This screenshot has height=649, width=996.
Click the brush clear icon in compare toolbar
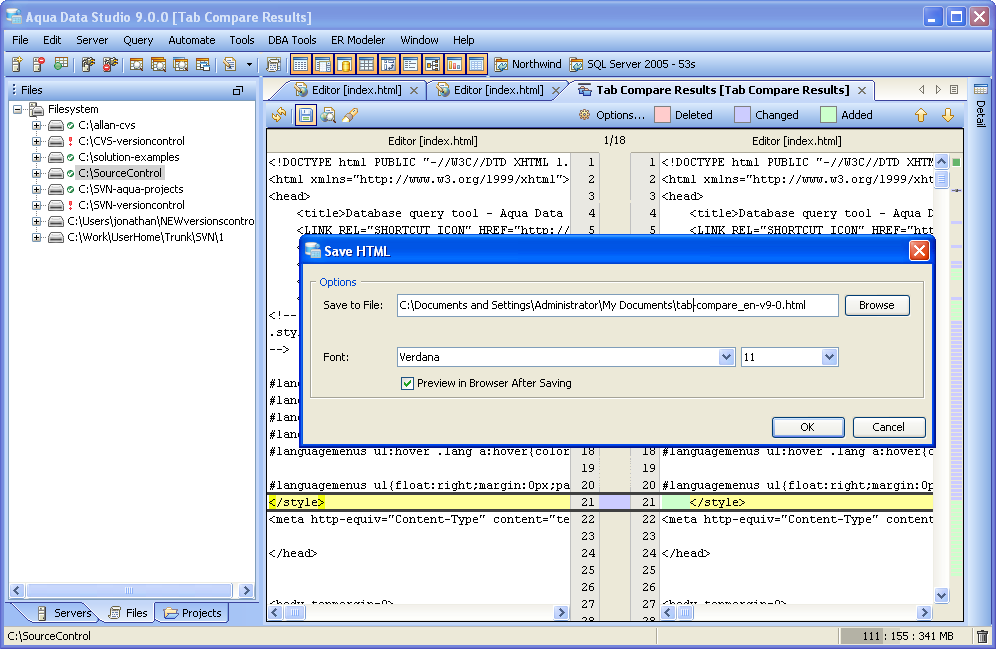[x=350, y=115]
